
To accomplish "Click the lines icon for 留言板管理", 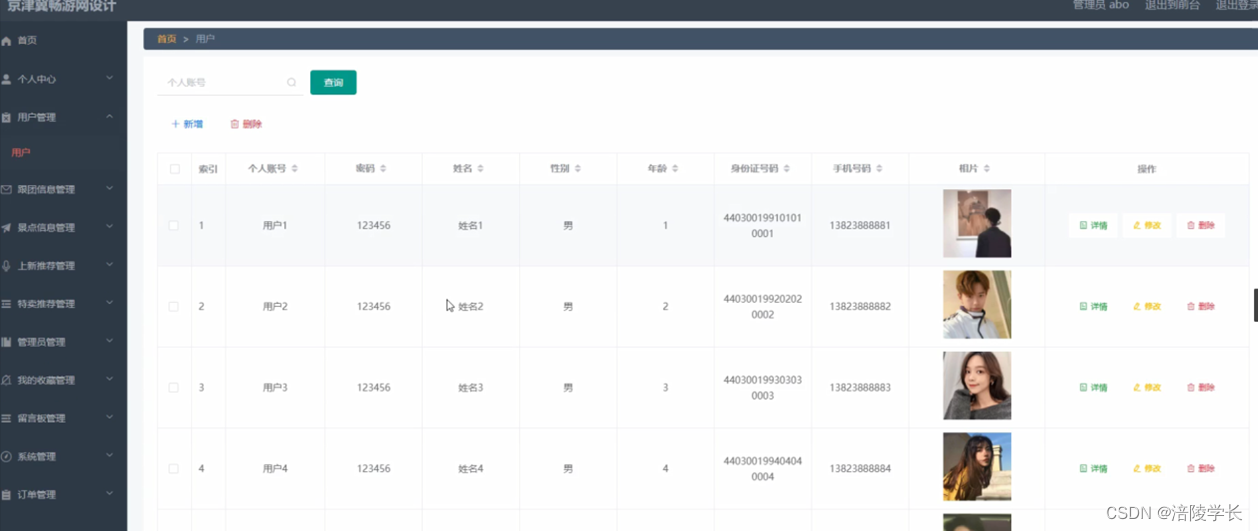I will 7,418.
